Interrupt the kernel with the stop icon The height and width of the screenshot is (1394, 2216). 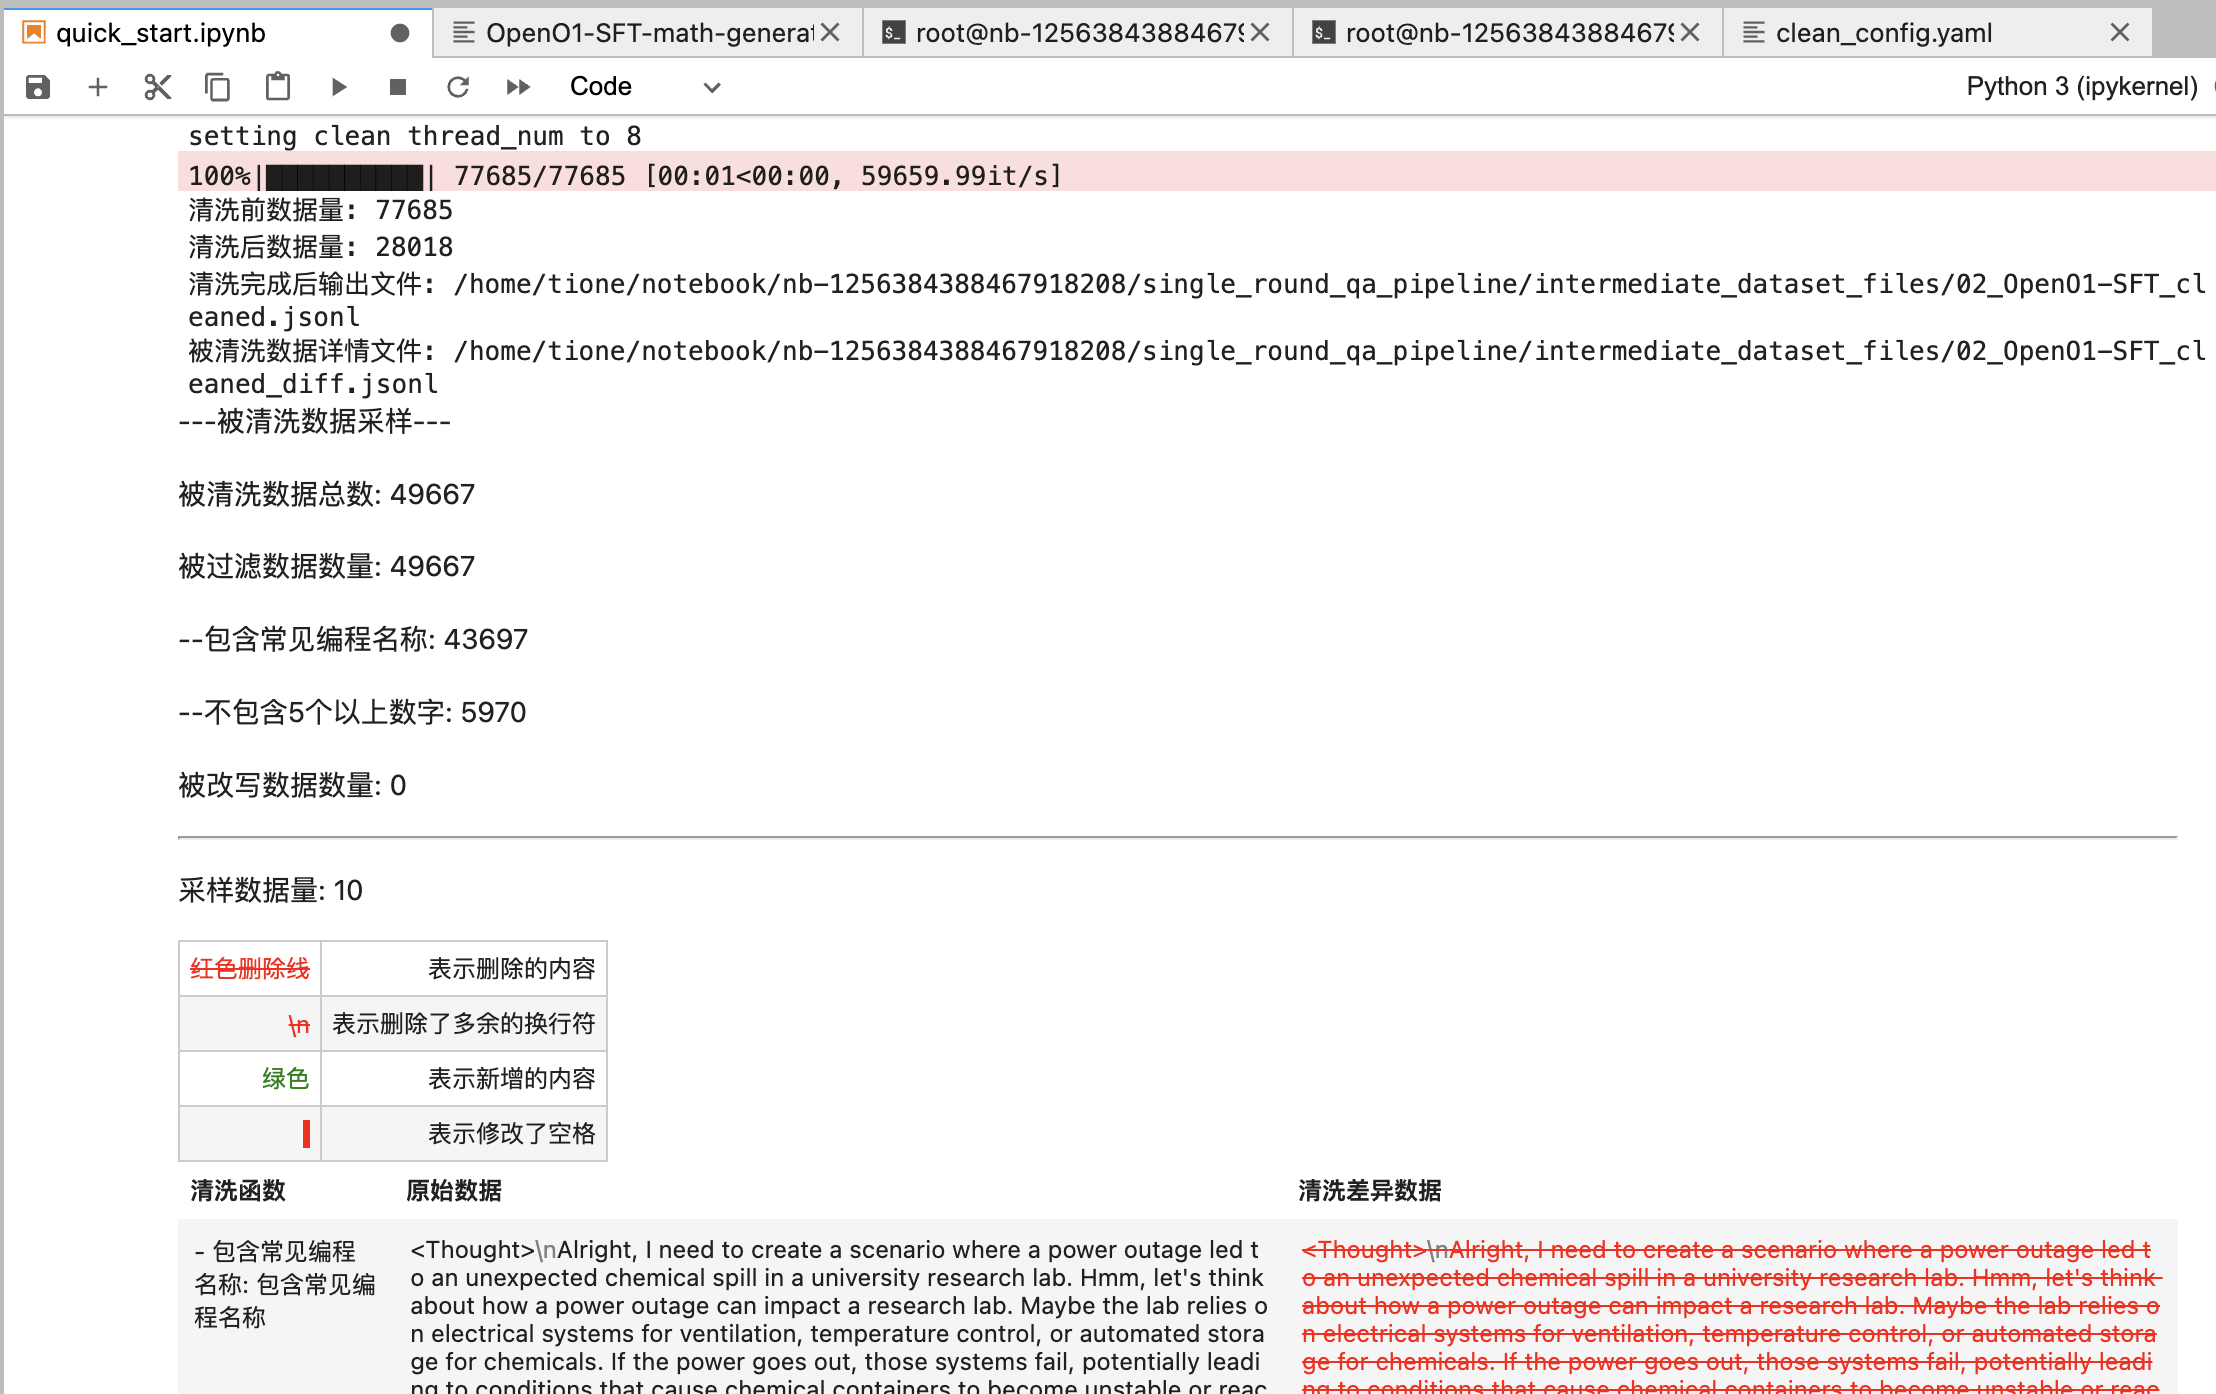pos(398,87)
